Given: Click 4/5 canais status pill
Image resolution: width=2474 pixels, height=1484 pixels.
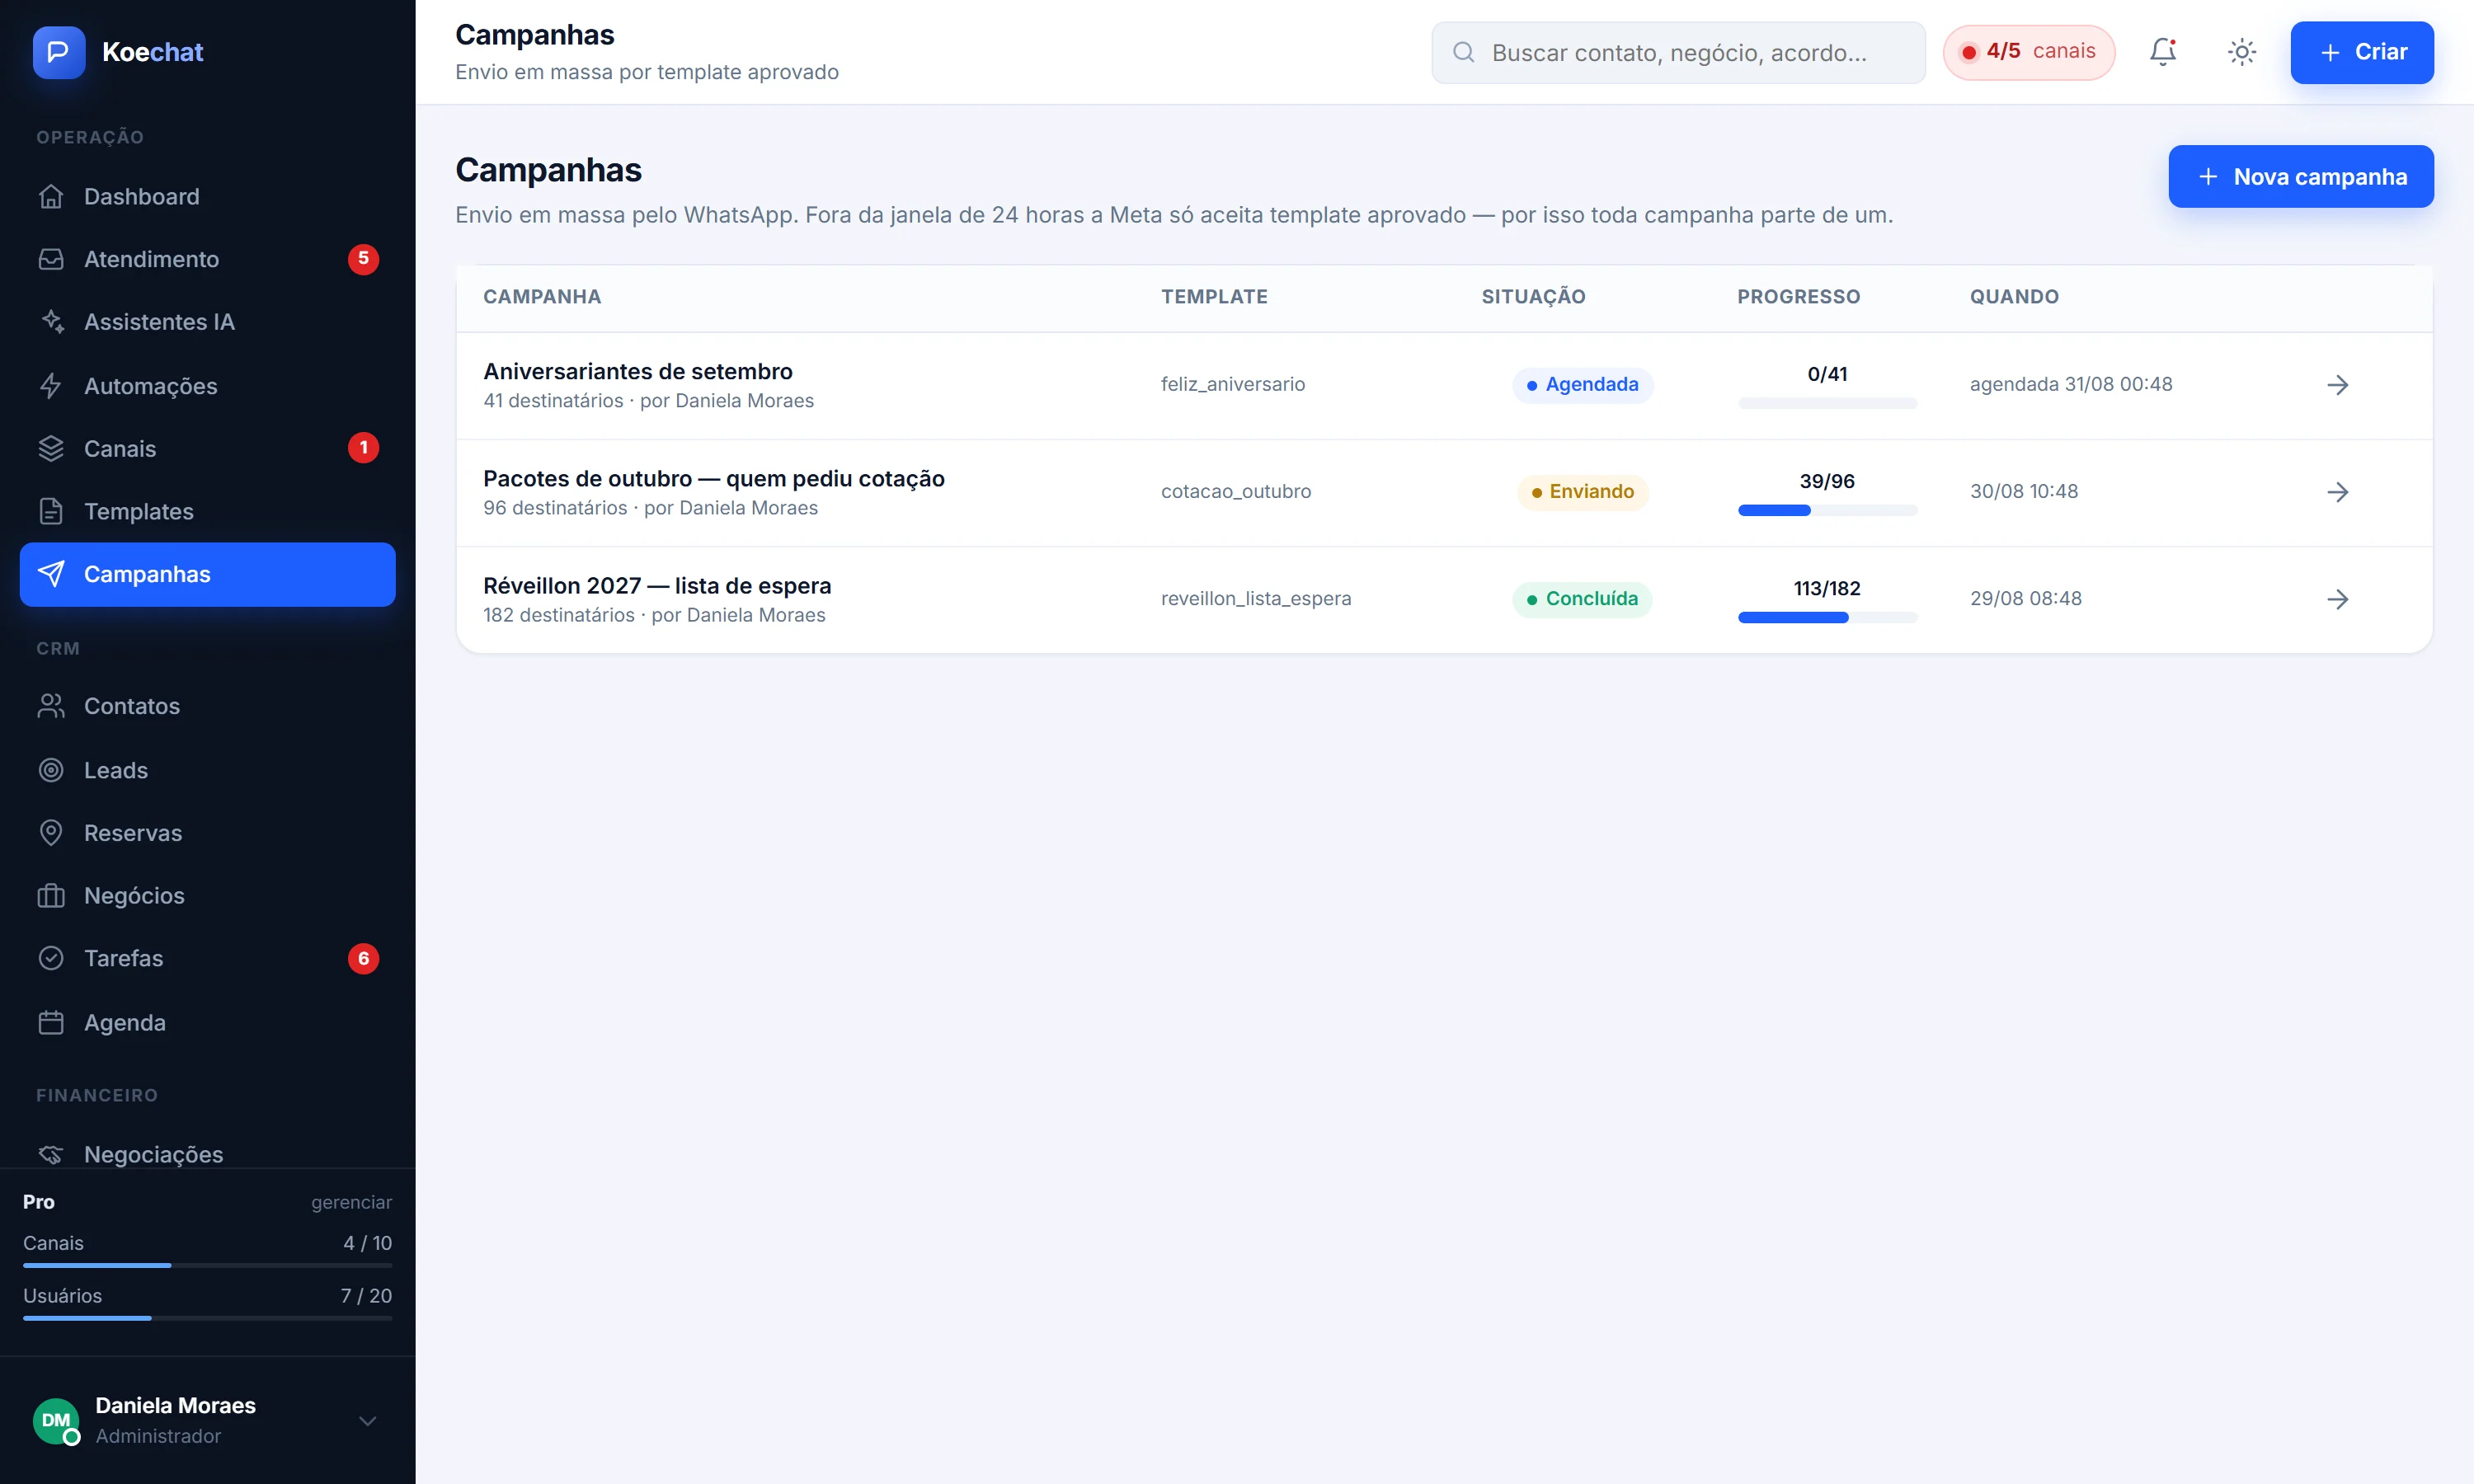Looking at the screenshot, I should 2029,52.
